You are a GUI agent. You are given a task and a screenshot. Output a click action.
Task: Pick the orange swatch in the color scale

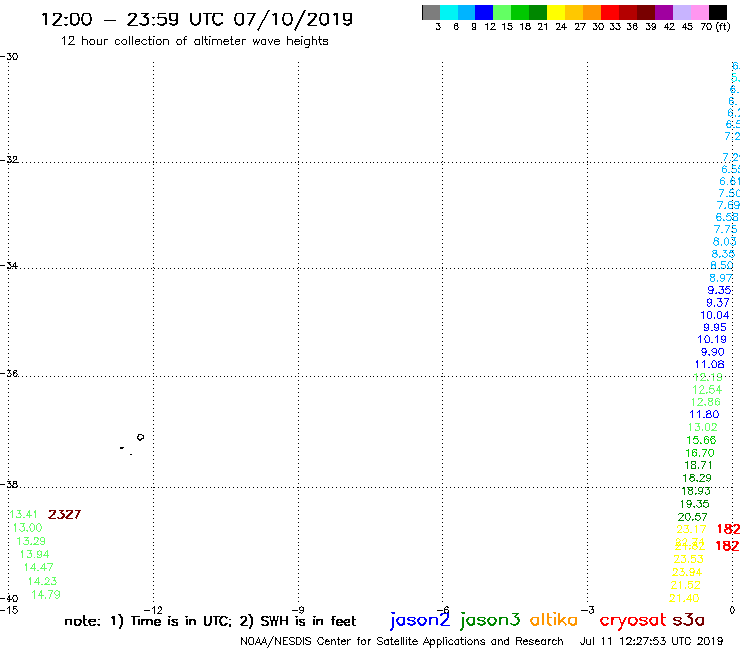click(x=592, y=12)
